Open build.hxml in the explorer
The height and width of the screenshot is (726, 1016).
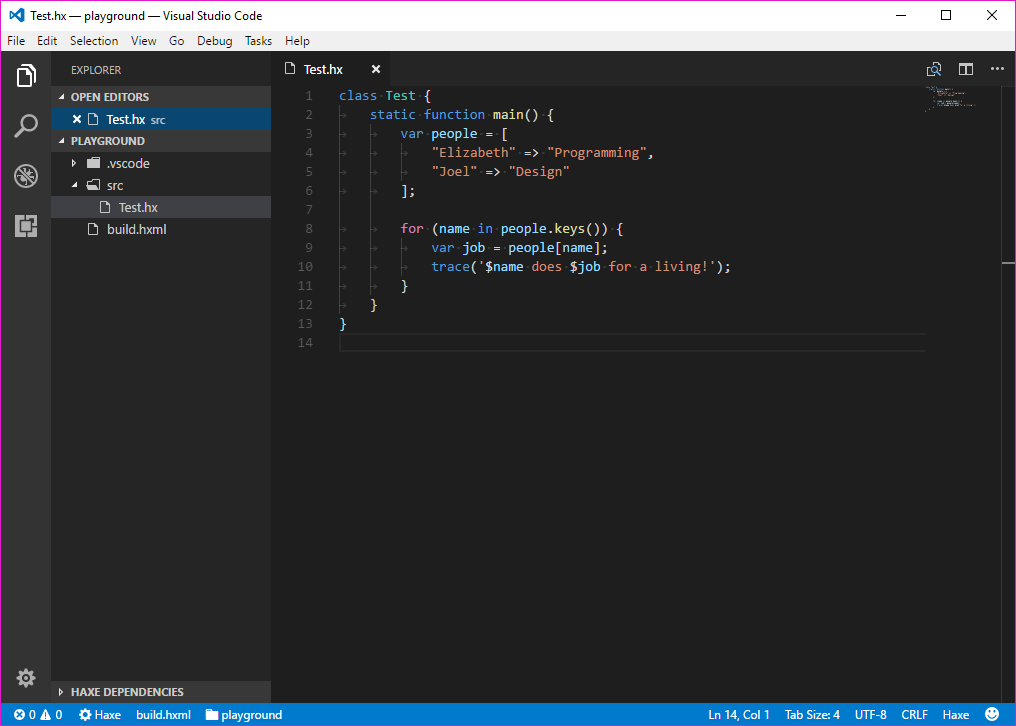point(161,229)
